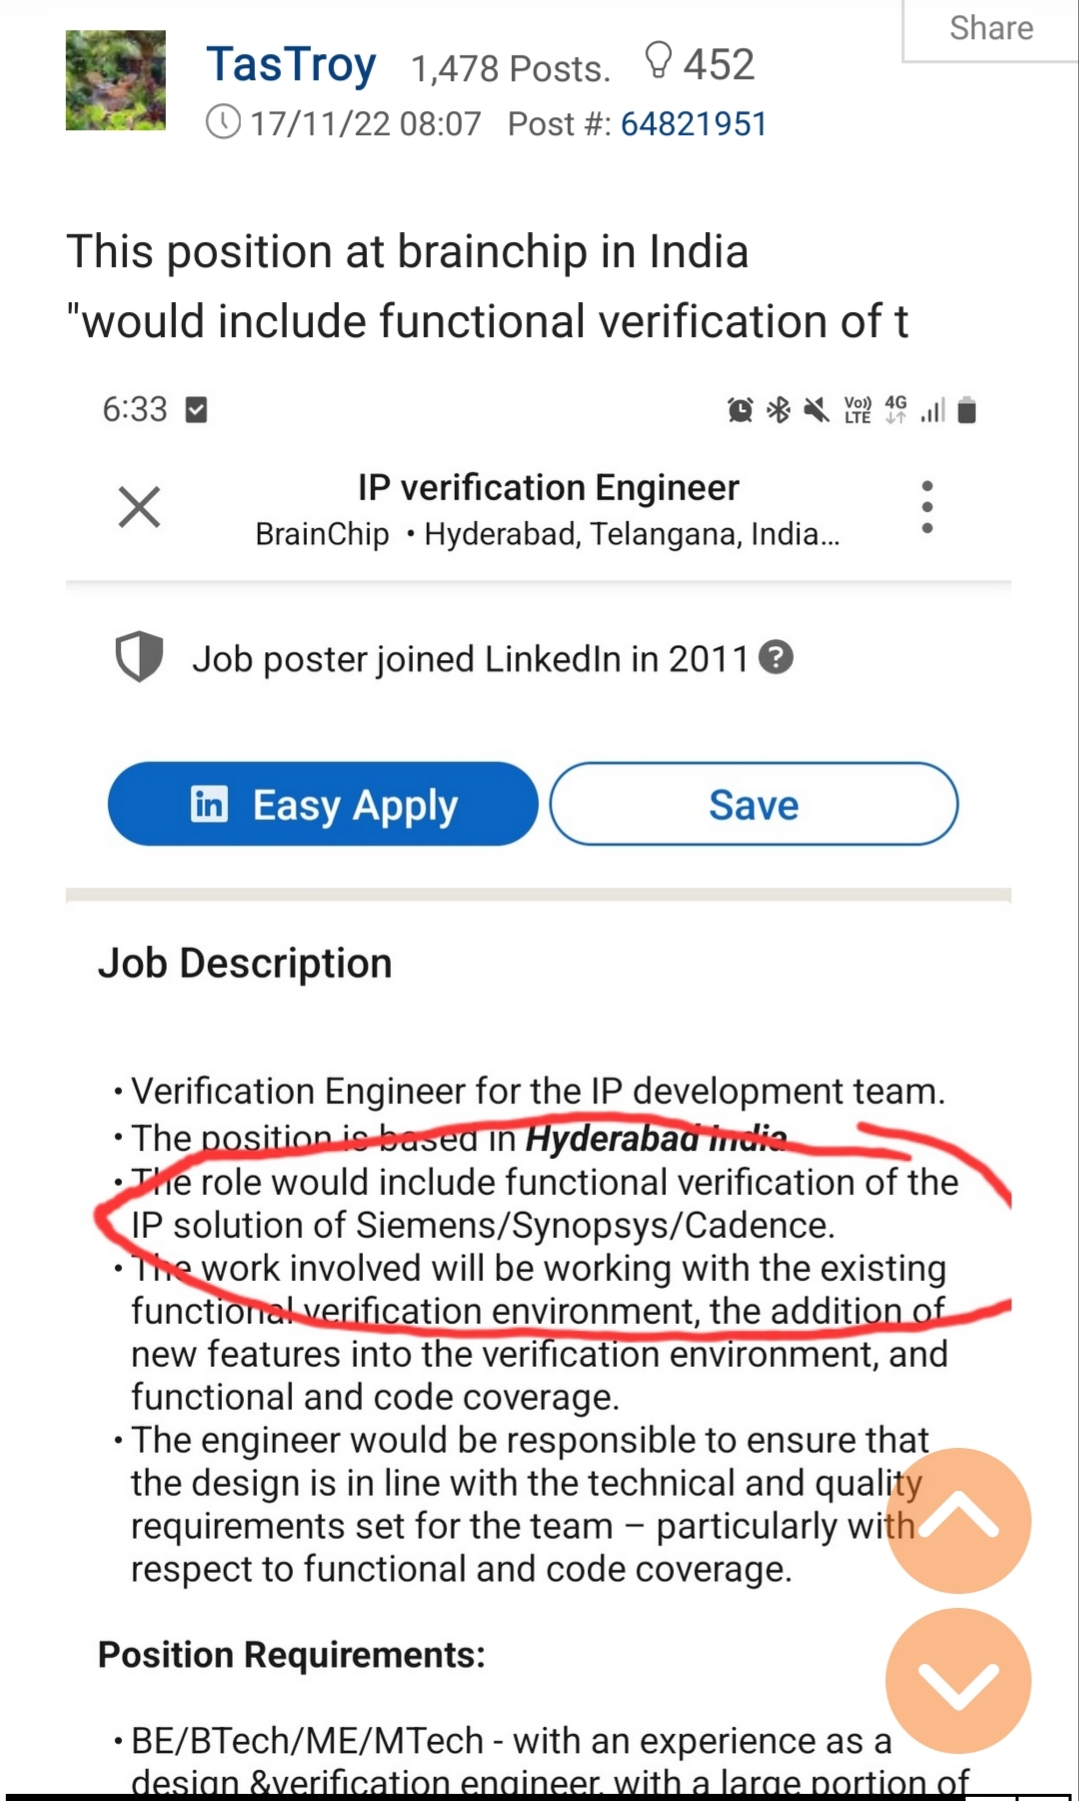Screen dimensions: 1079x1801
Task: Open TasTroy's profile avatar
Action: [116, 80]
